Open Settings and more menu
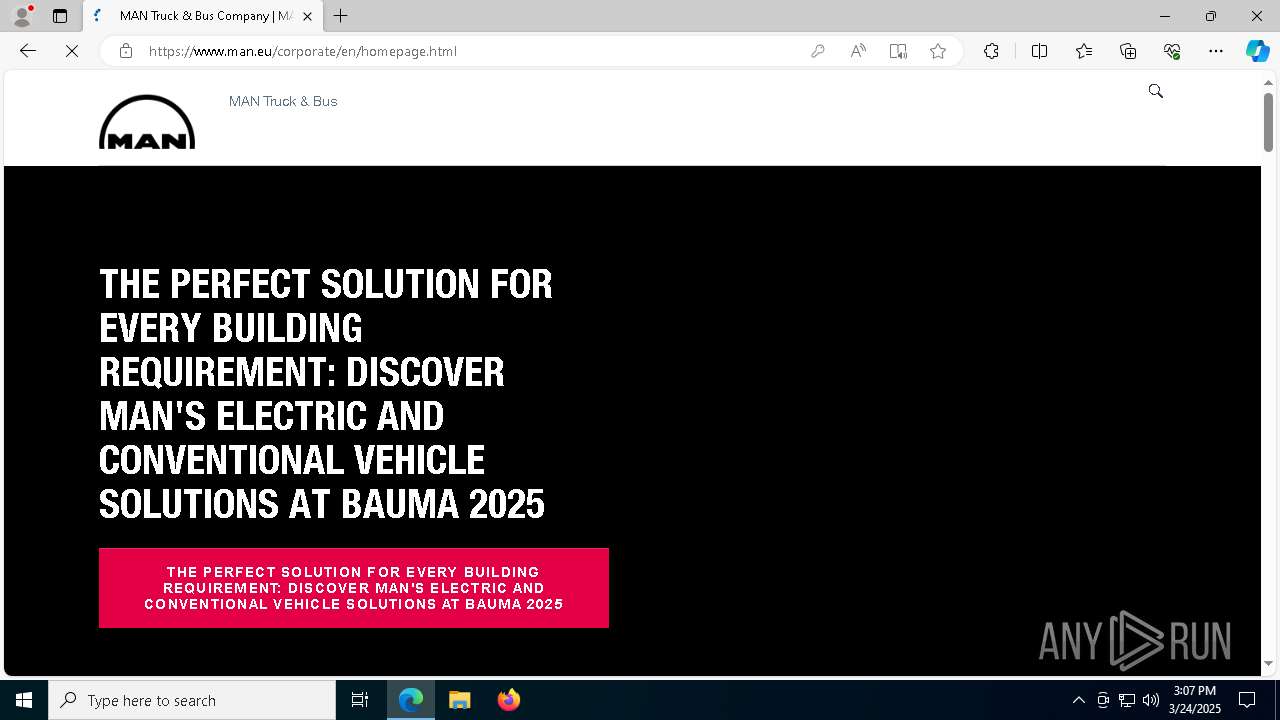This screenshot has width=1280, height=720. coord(1216,51)
